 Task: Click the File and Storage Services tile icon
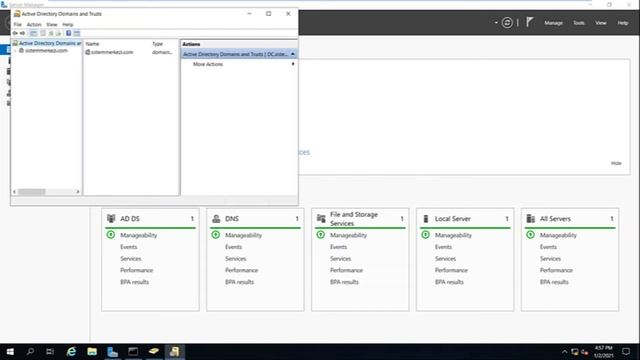[x=321, y=219]
